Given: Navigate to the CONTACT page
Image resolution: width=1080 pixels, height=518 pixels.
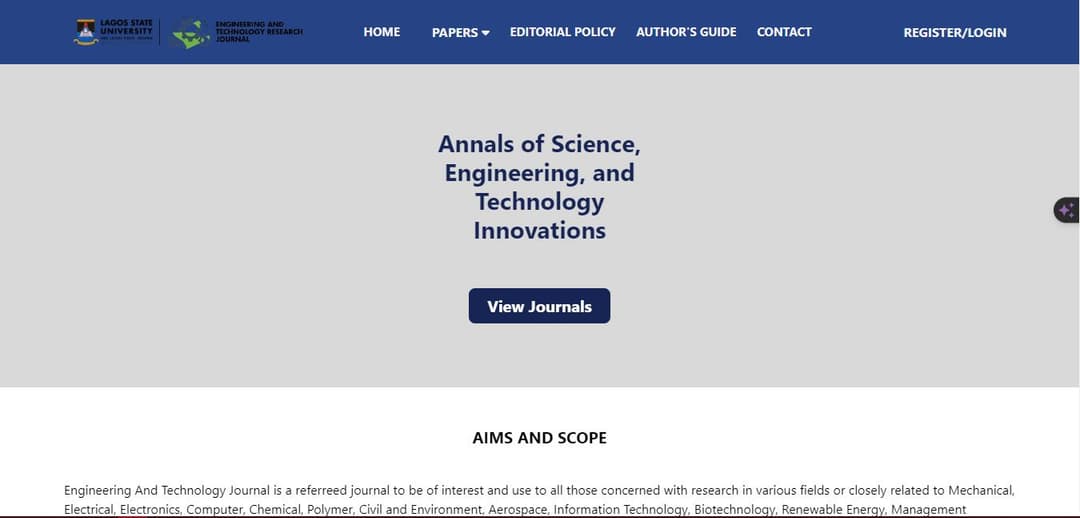Looking at the screenshot, I should (784, 32).
